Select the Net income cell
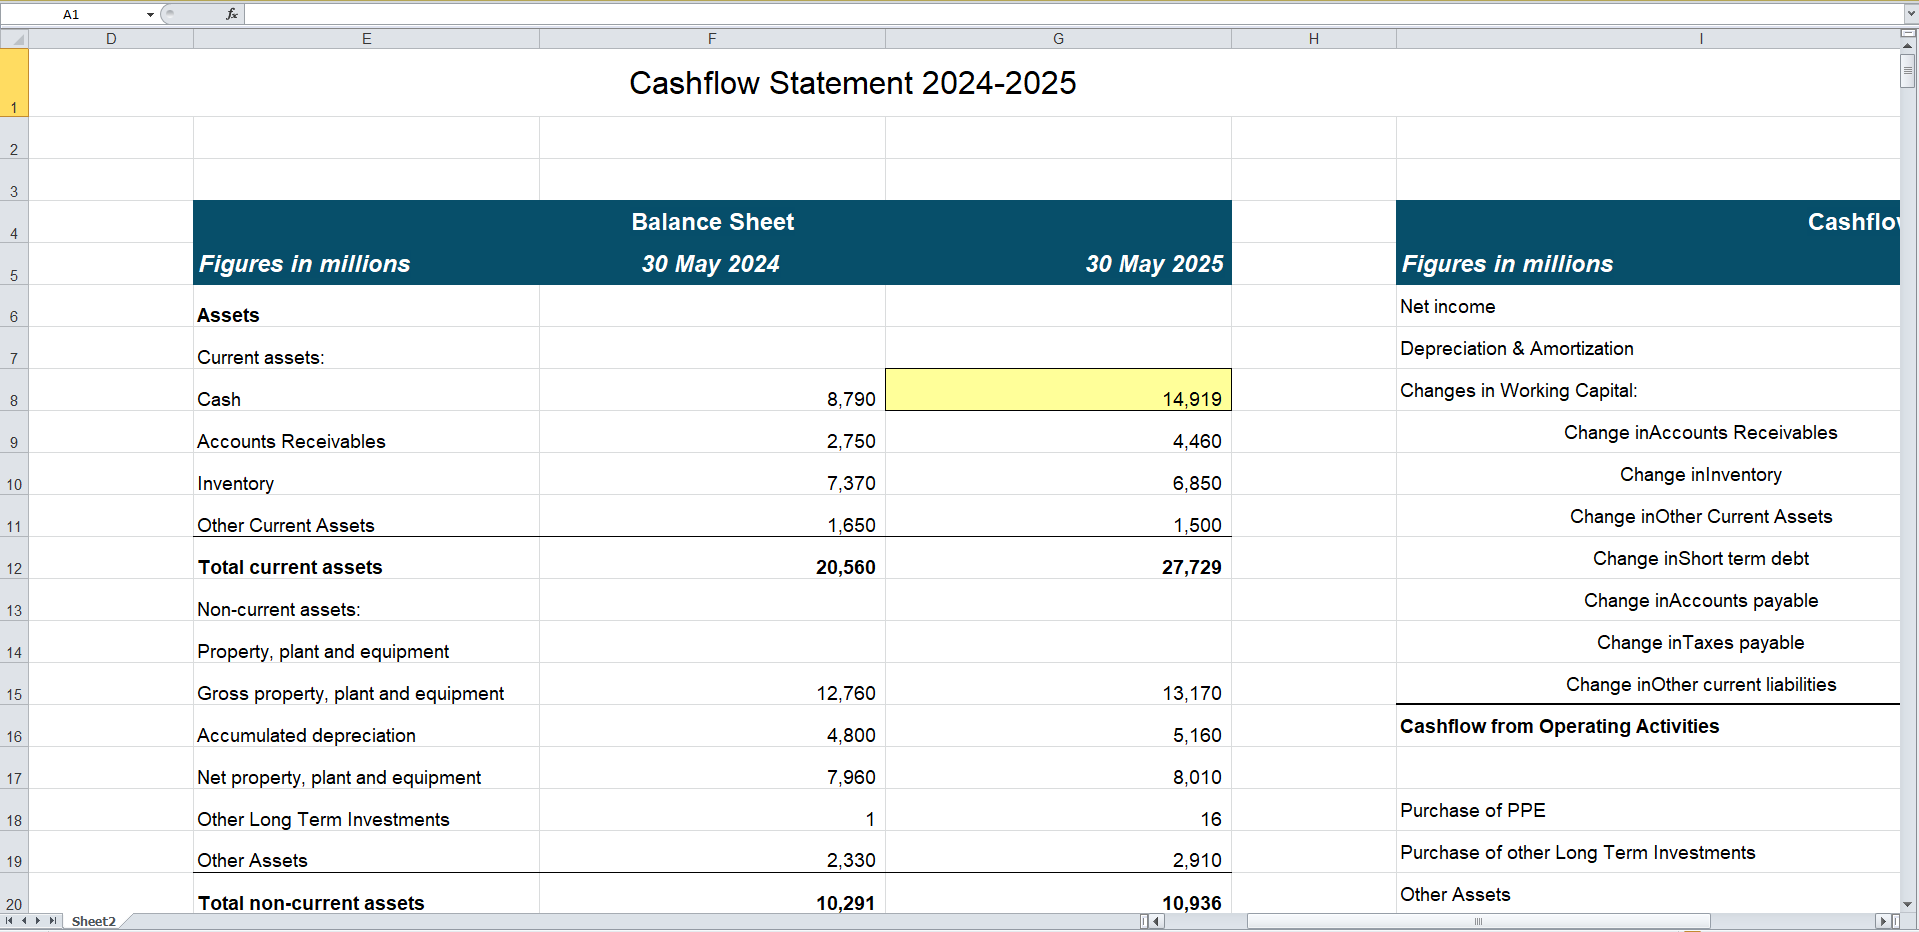The width and height of the screenshot is (1919, 932). pos(1648,306)
